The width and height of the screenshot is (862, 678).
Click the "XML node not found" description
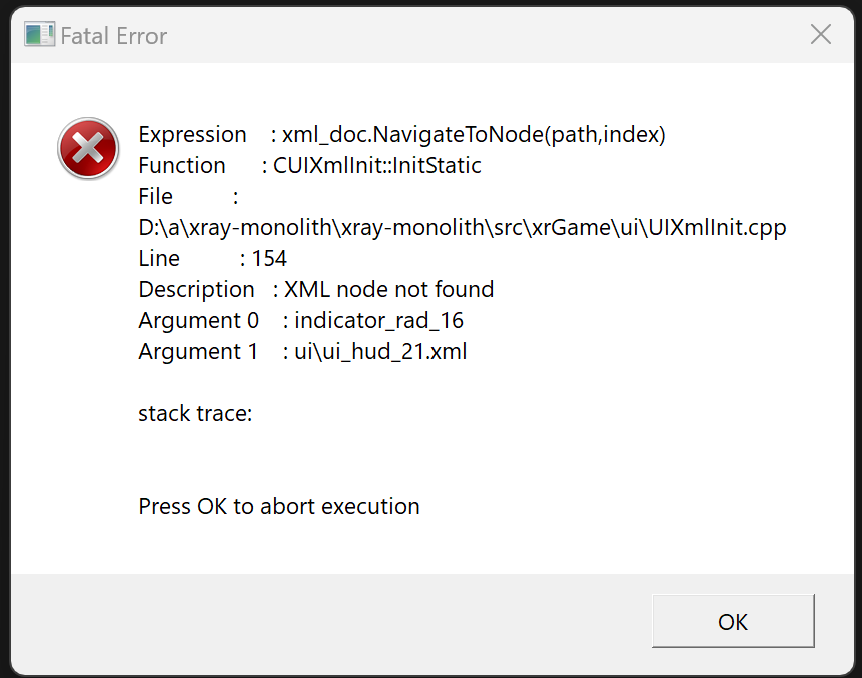pyautogui.click(x=389, y=289)
